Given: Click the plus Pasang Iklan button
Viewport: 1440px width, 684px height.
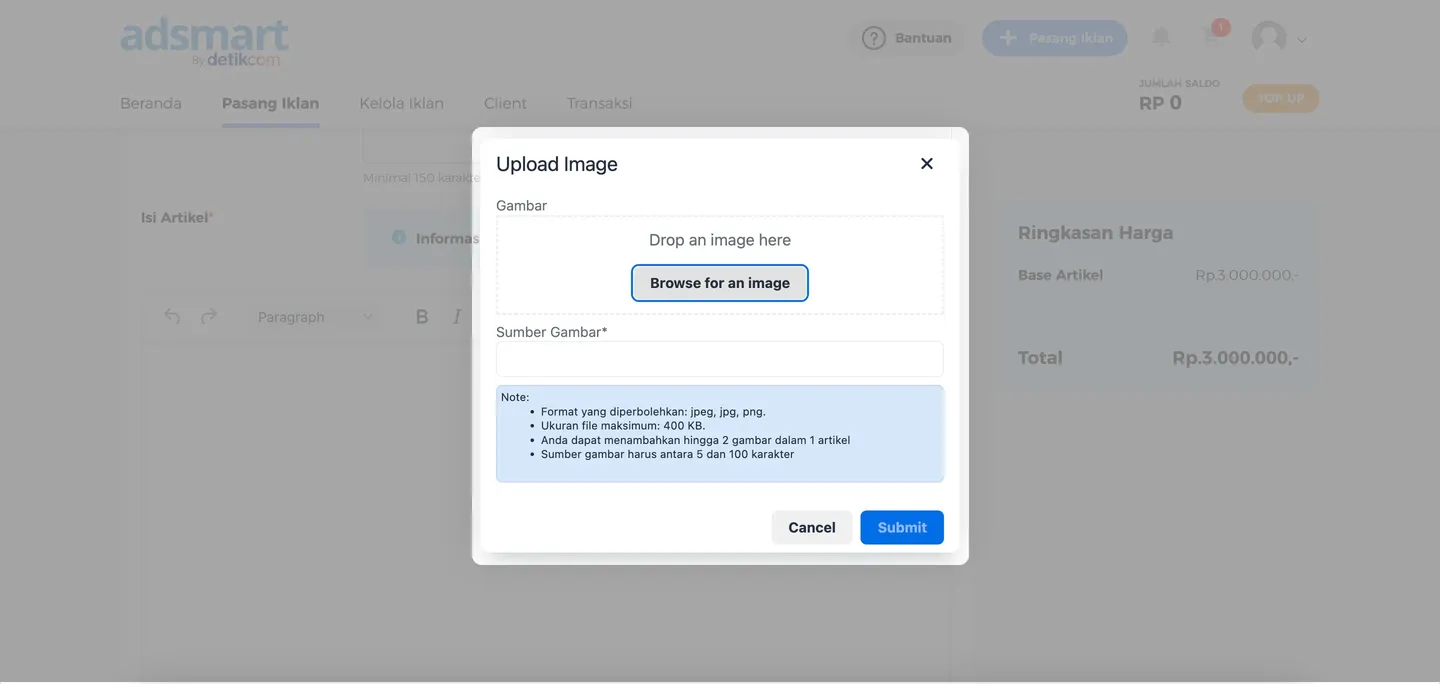Looking at the screenshot, I should click(1054, 38).
